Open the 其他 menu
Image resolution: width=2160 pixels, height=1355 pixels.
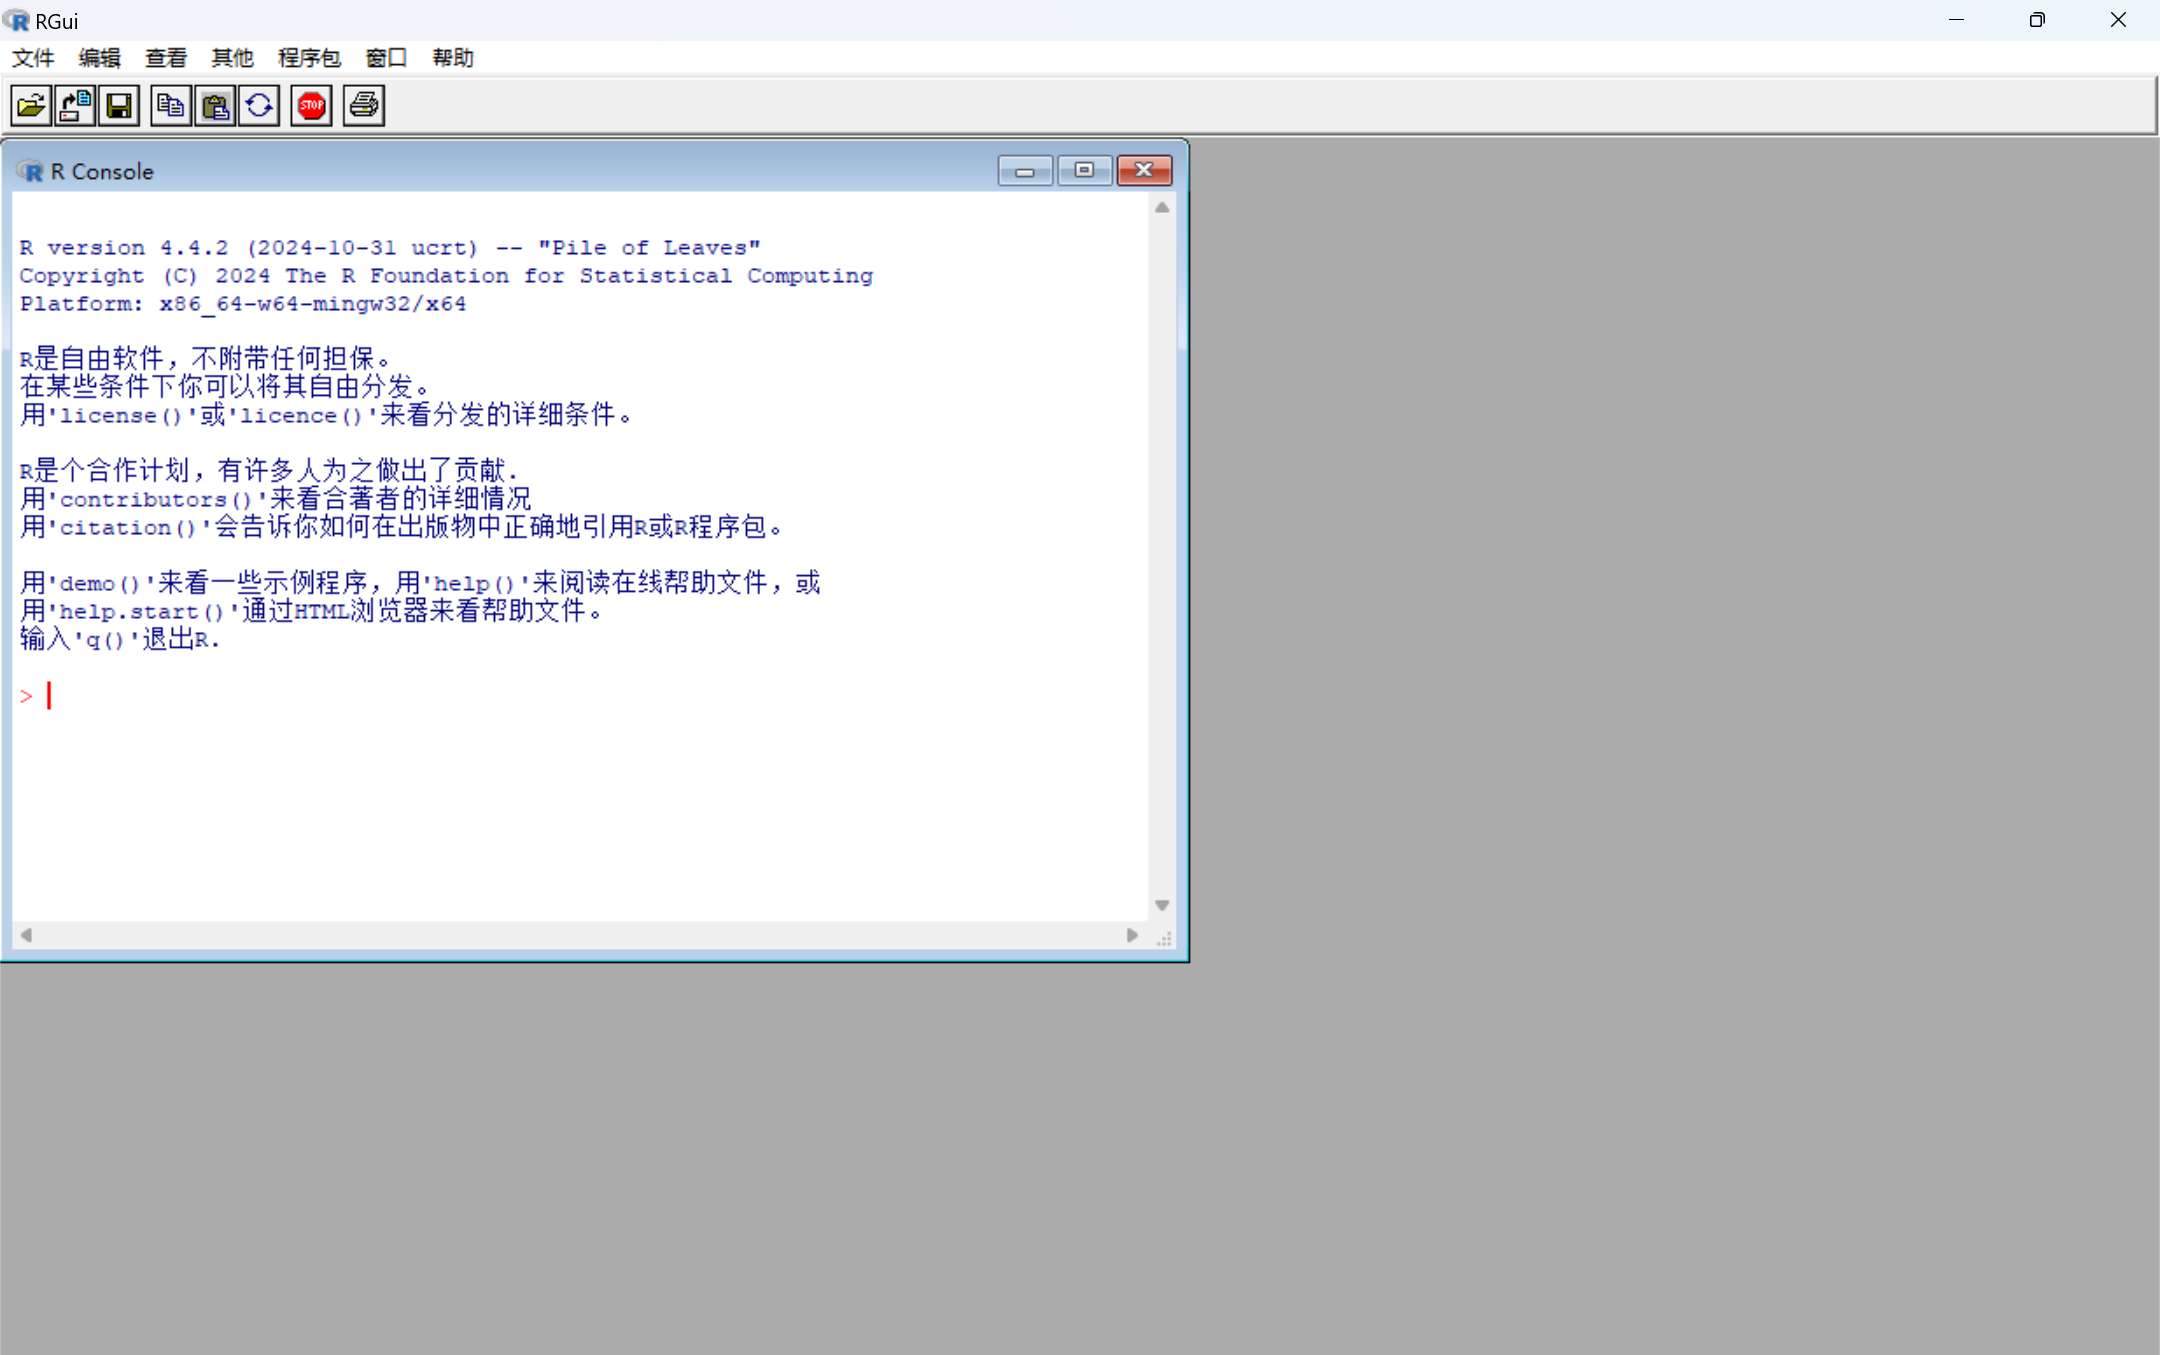click(232, 58)
